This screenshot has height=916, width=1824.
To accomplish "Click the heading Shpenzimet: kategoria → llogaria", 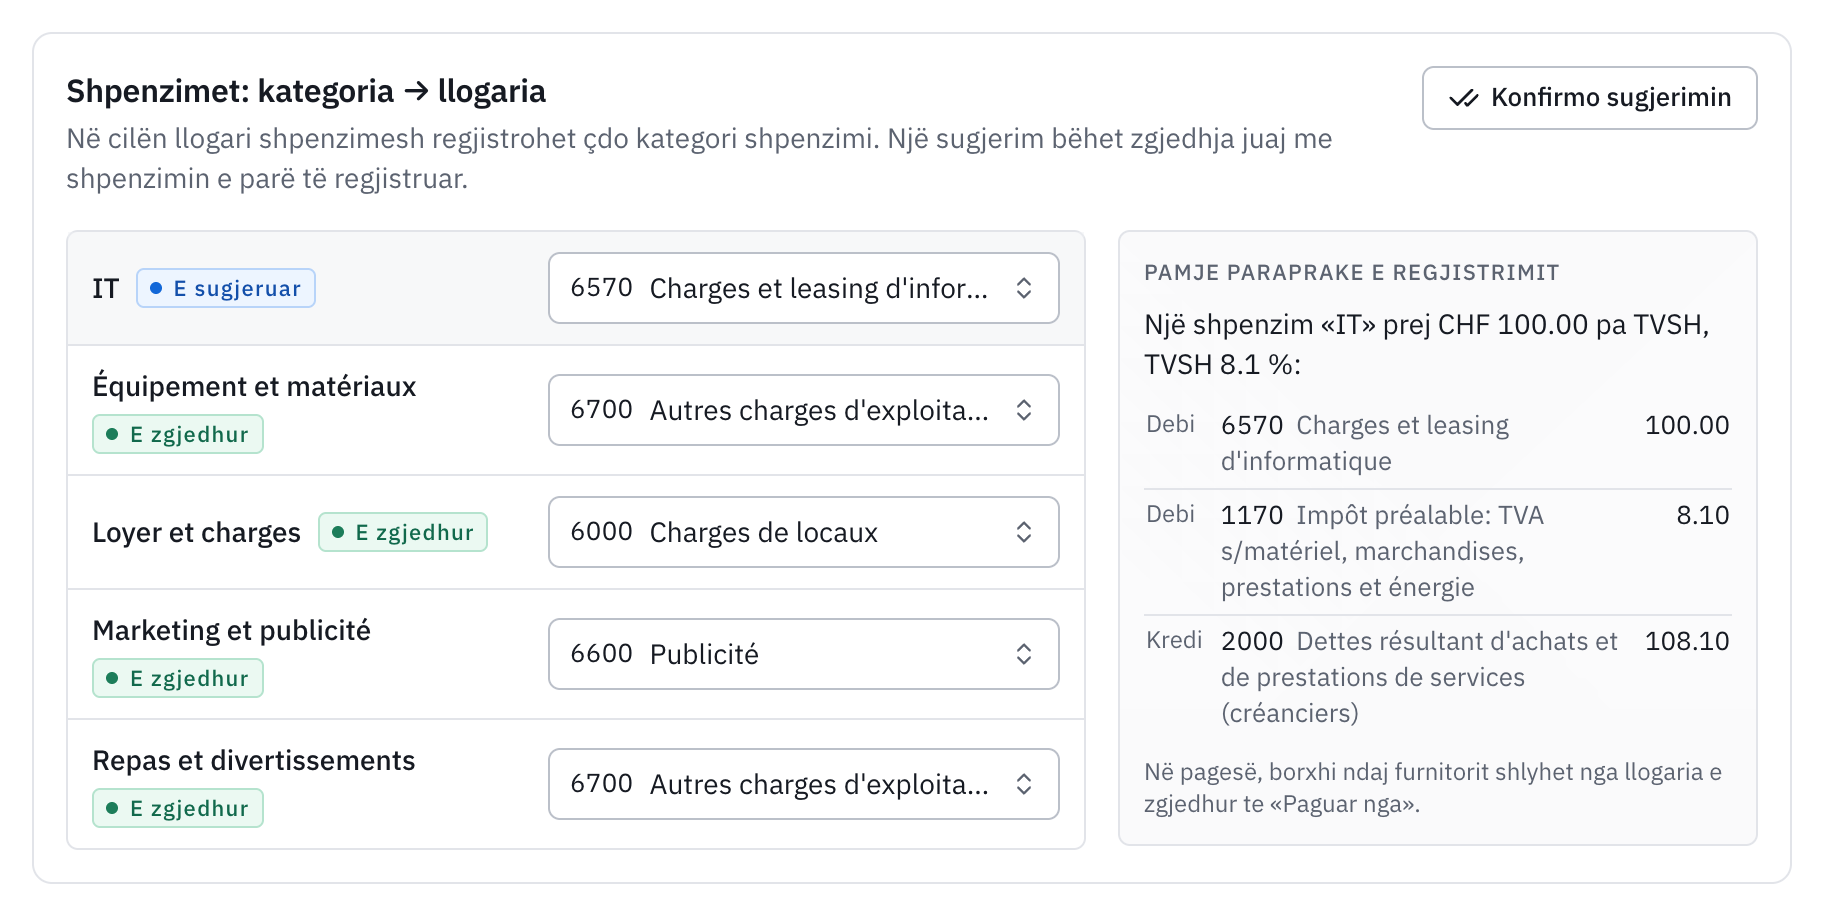I will click(x=306, y=92).
